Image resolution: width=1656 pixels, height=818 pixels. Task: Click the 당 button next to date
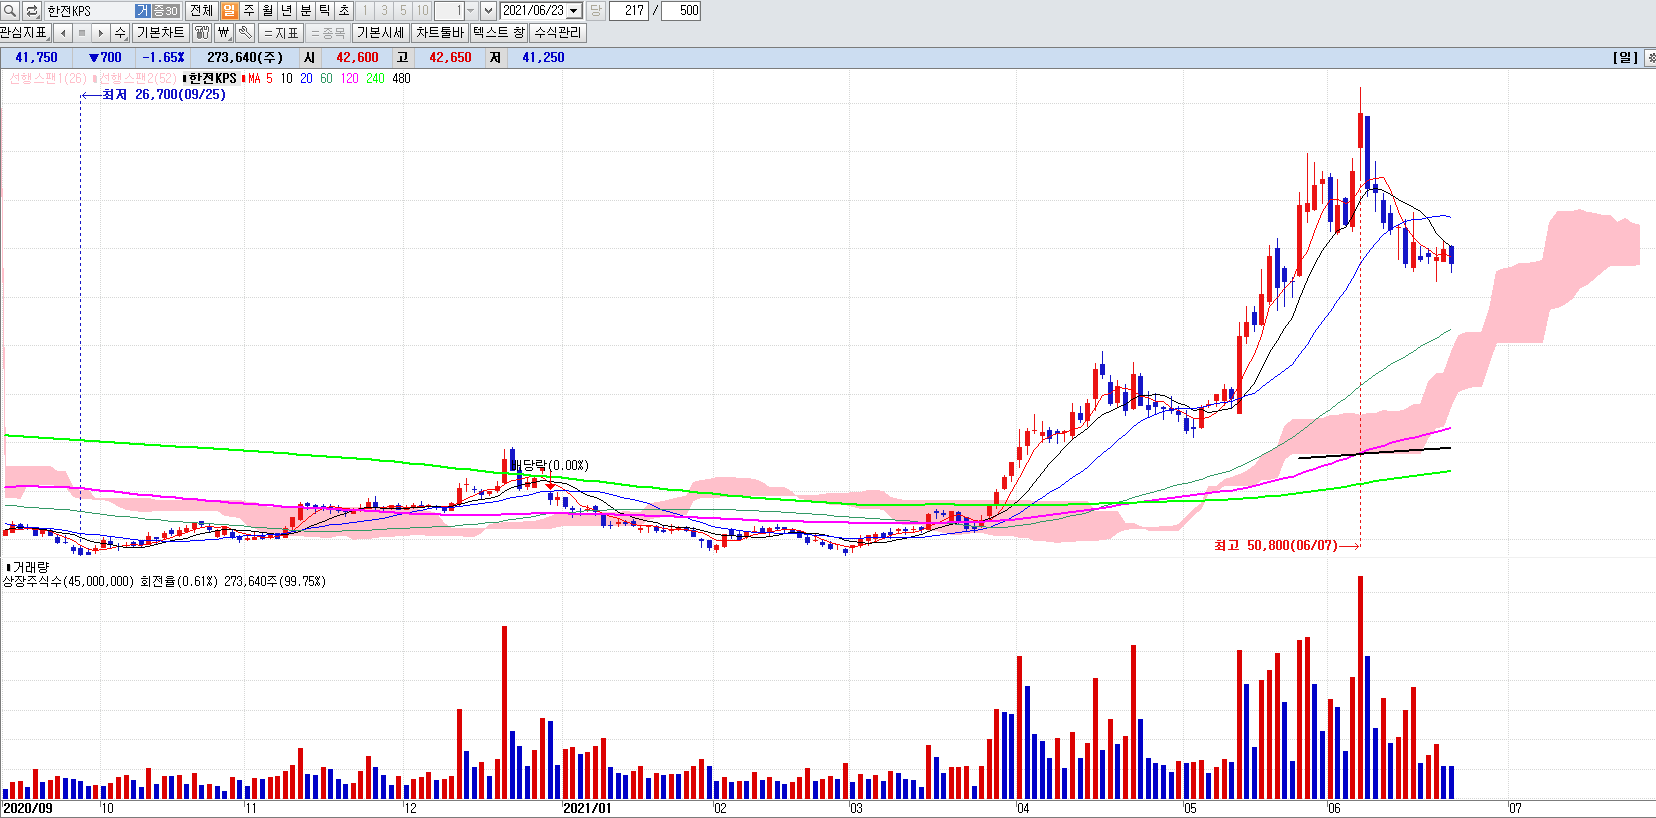(596, 11)
